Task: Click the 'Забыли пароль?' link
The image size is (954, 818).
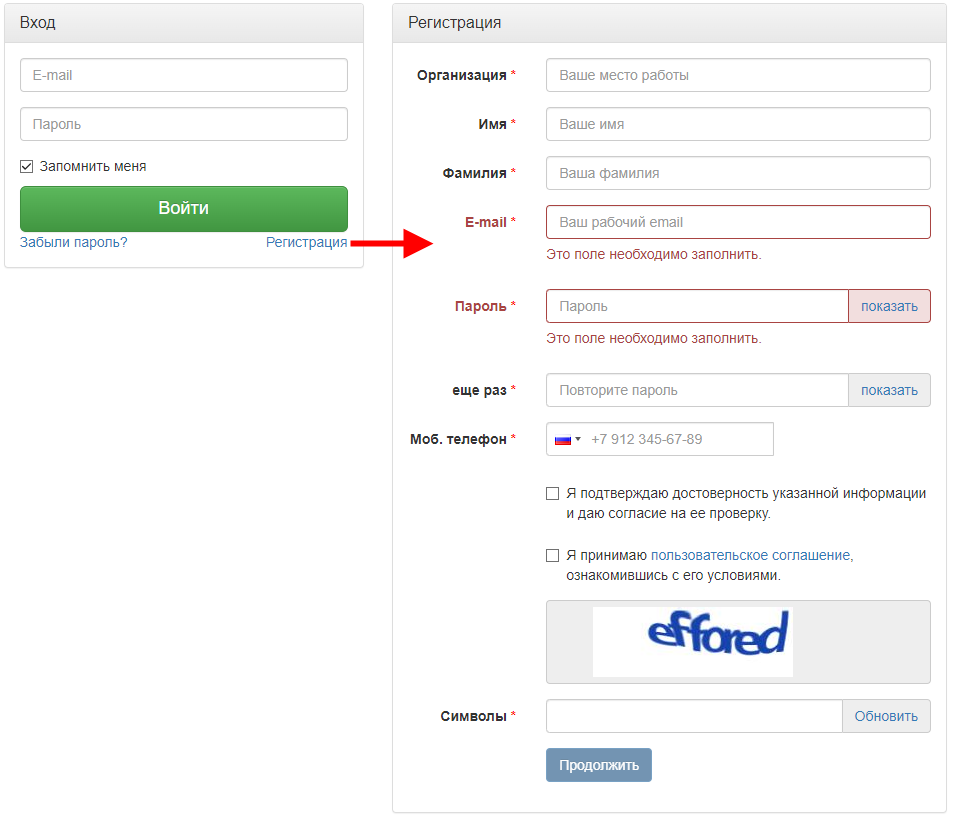Action: (73, 242)
